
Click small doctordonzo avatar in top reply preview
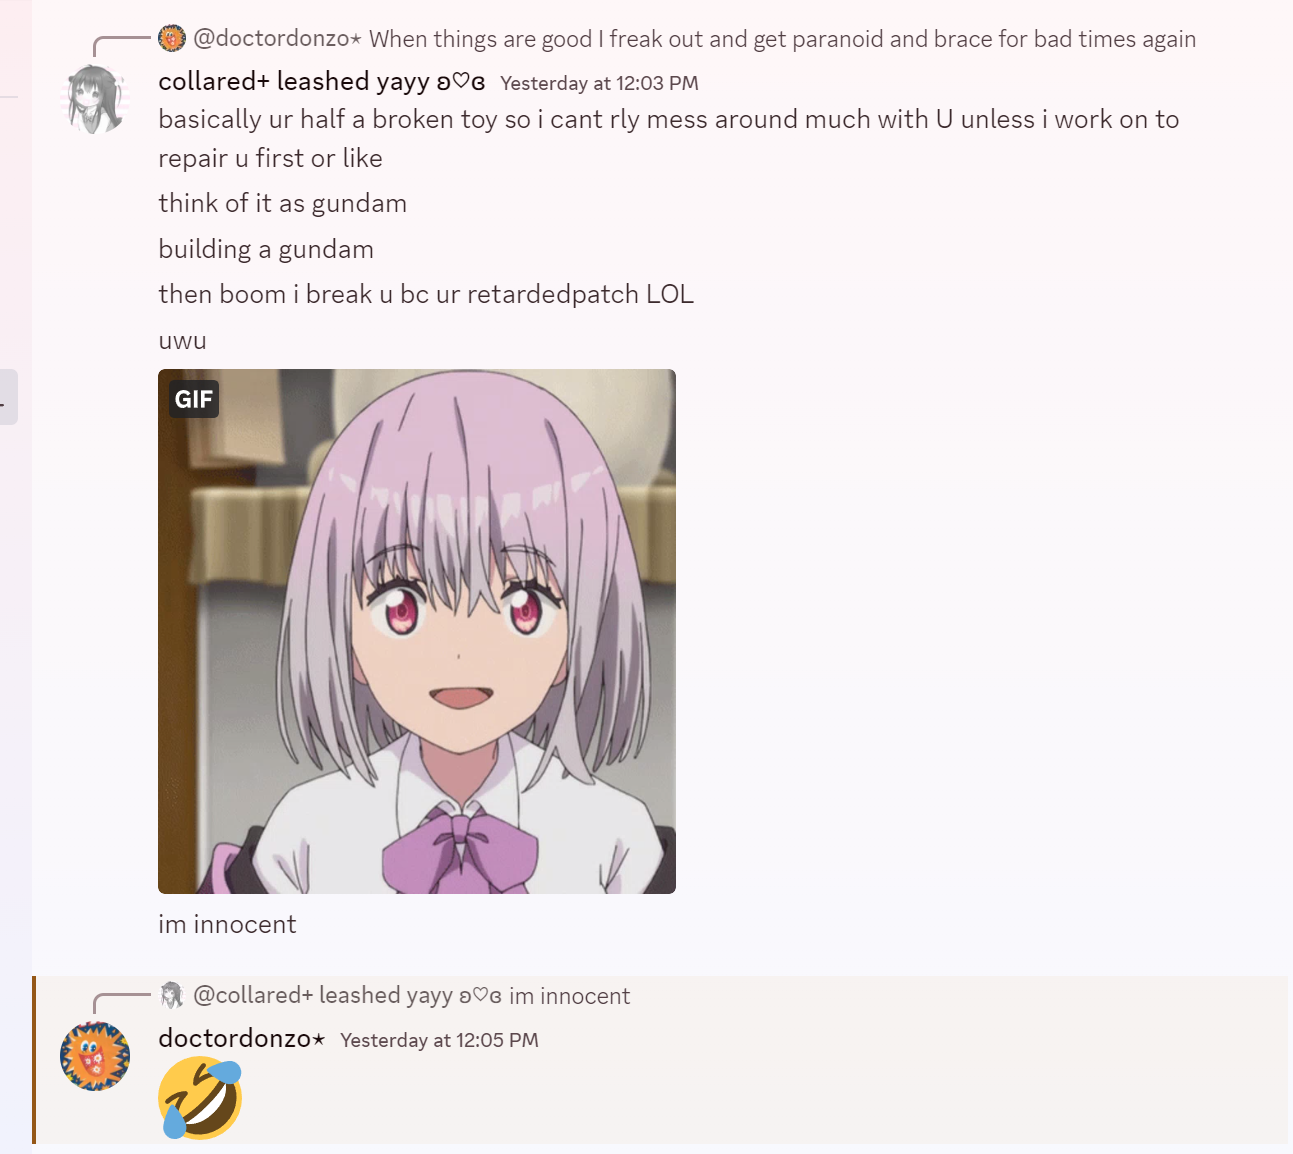pos(172,39)
